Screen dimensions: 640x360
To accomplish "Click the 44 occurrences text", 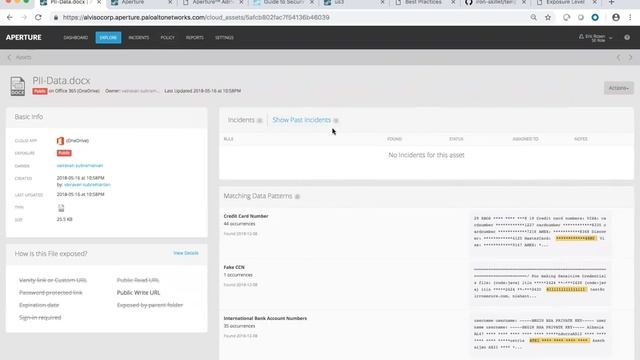I will point(239,224).
